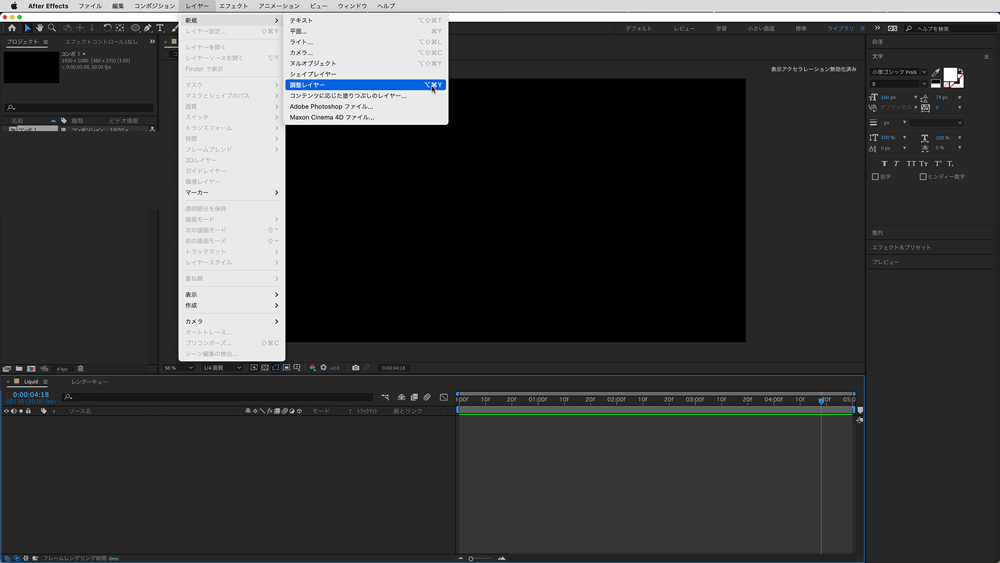Select the Type (T) tool
1000x563 pixels.
[x=160, y=28]
